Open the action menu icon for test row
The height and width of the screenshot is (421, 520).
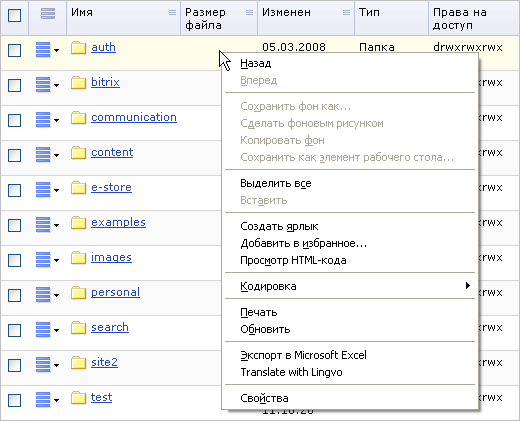47,400
